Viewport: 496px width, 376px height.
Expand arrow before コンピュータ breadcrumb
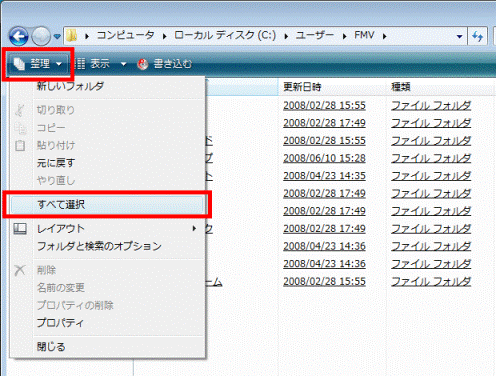(x=87, y=36)
